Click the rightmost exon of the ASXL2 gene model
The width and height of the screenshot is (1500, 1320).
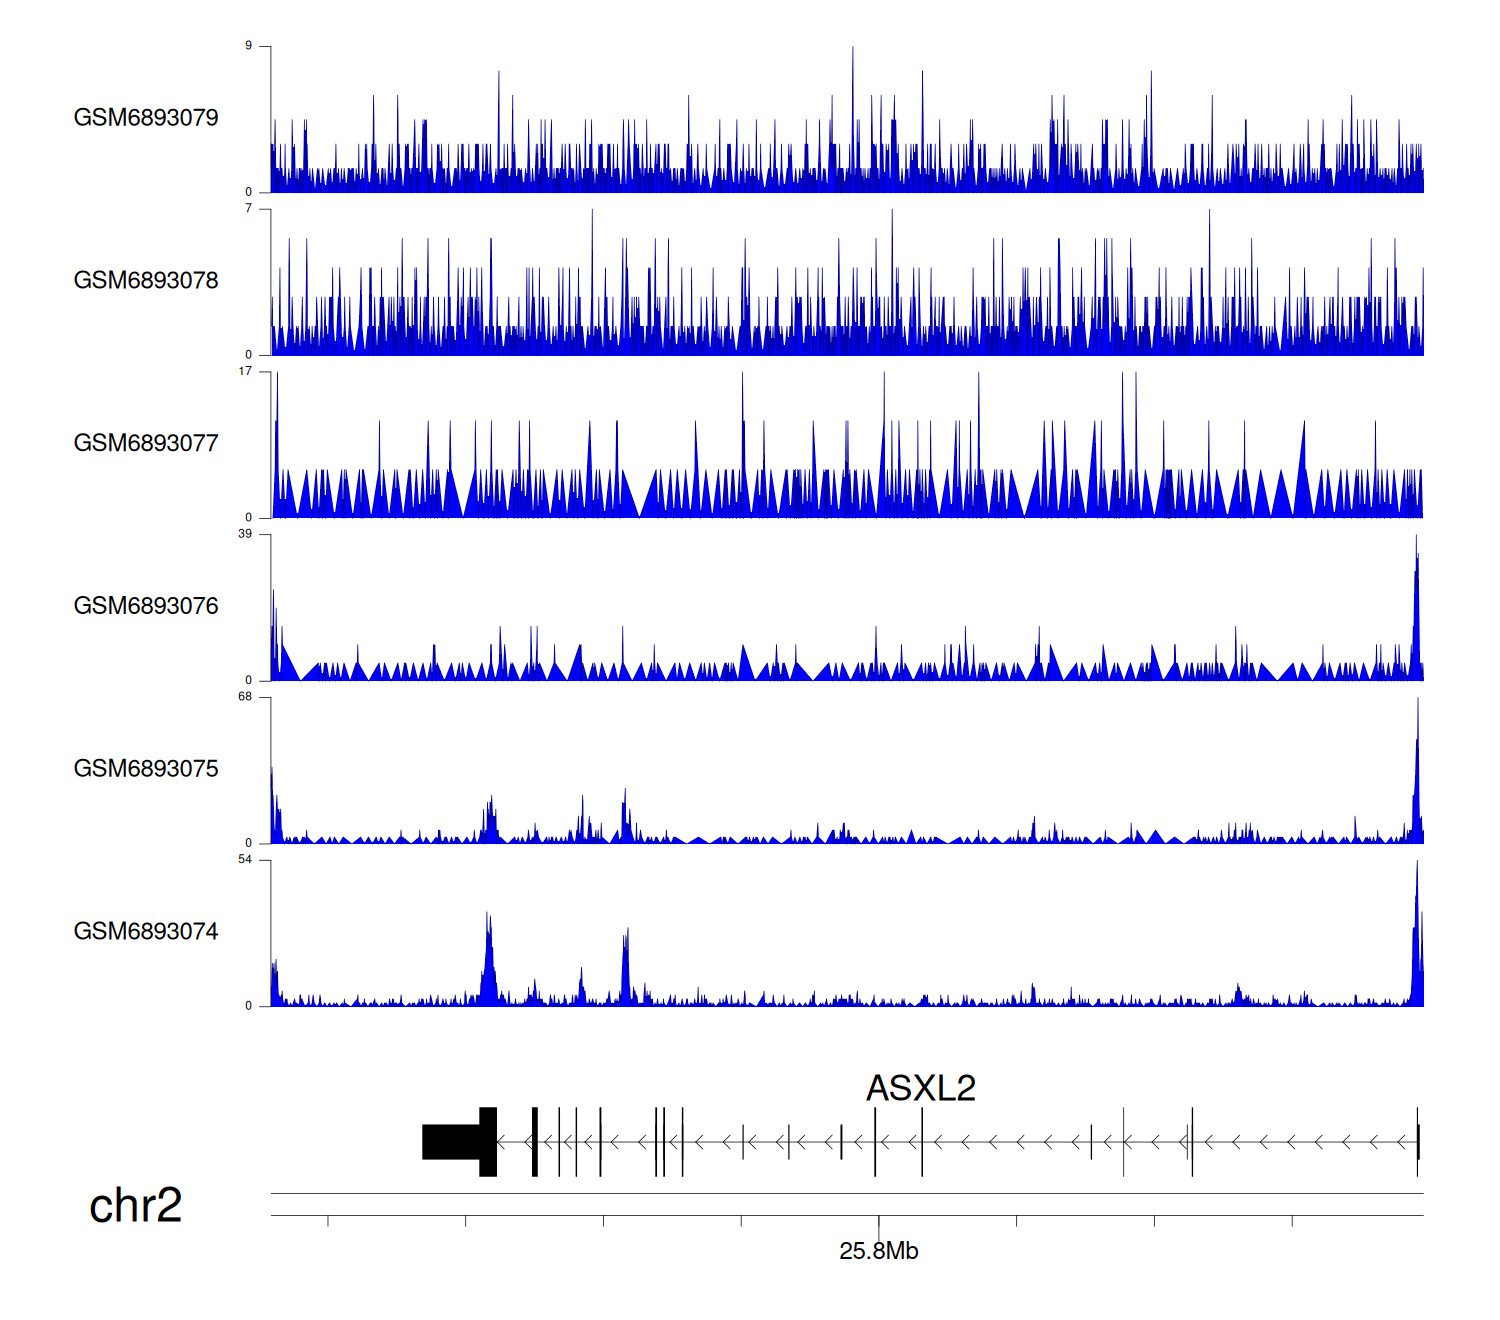tap(1417, 1141)
